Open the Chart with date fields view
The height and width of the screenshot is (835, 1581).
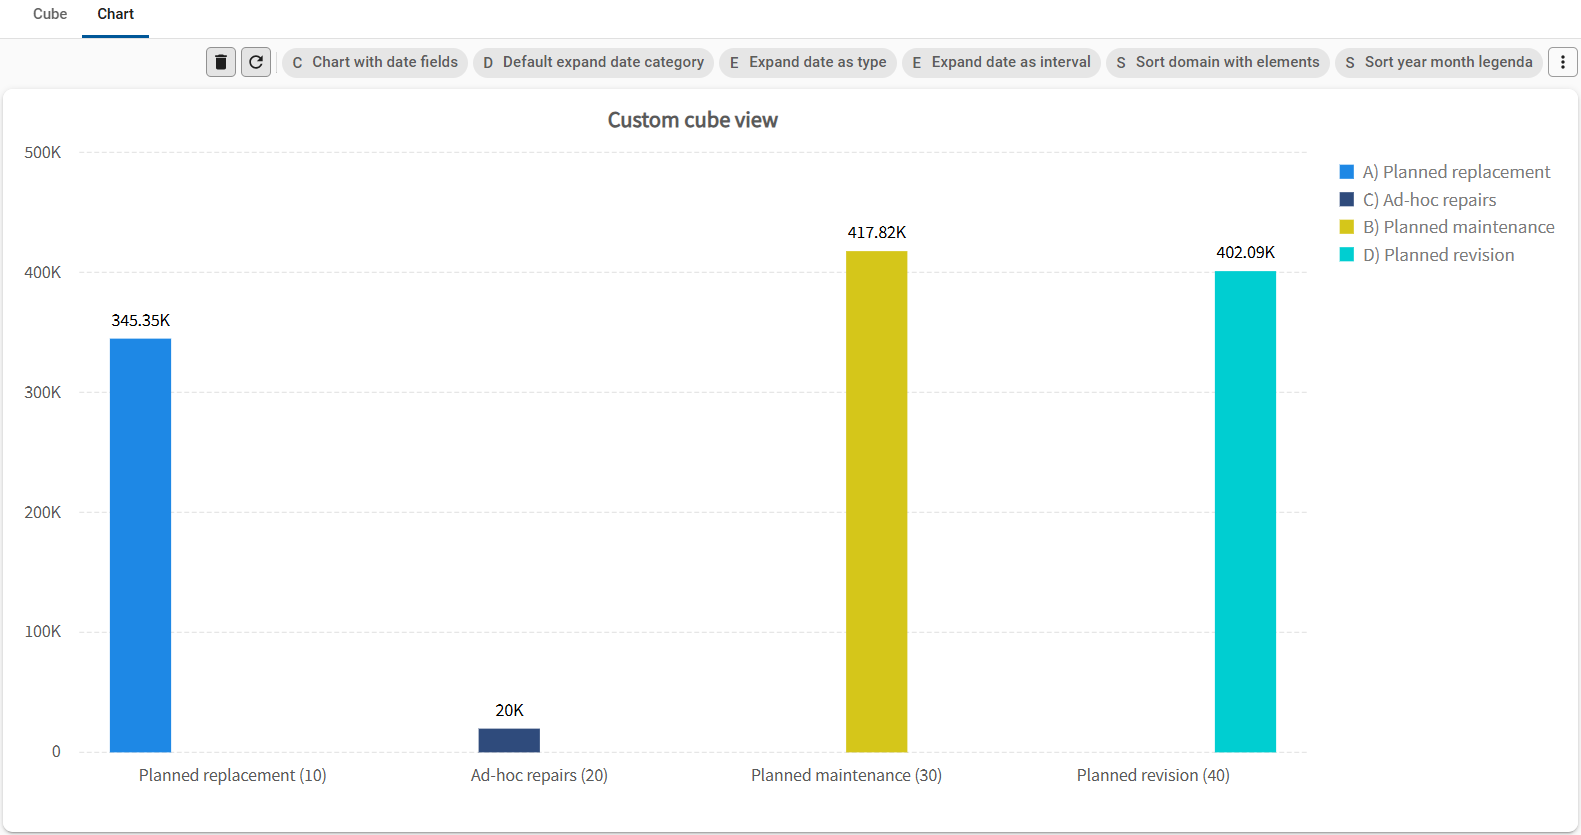pyautogui.click(x=375, y=62)
